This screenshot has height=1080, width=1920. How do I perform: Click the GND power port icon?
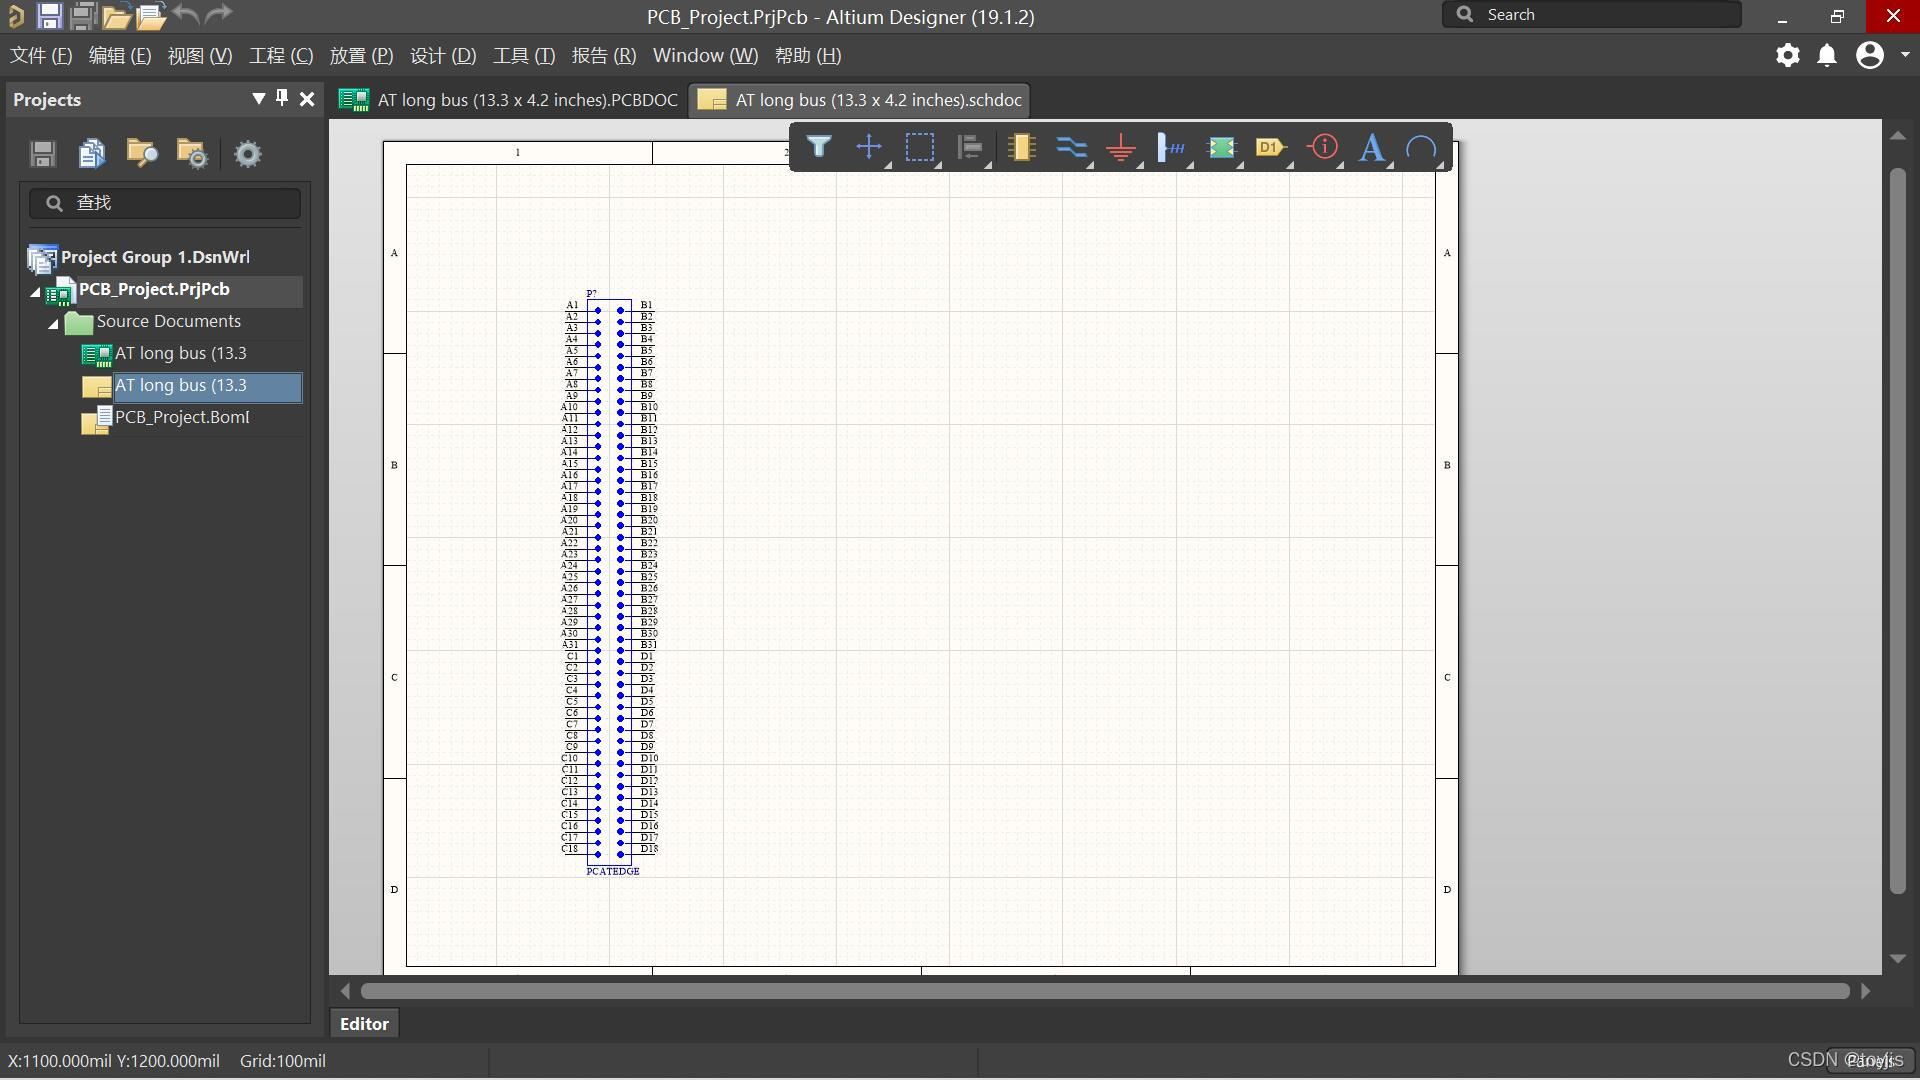(1121, 149)
